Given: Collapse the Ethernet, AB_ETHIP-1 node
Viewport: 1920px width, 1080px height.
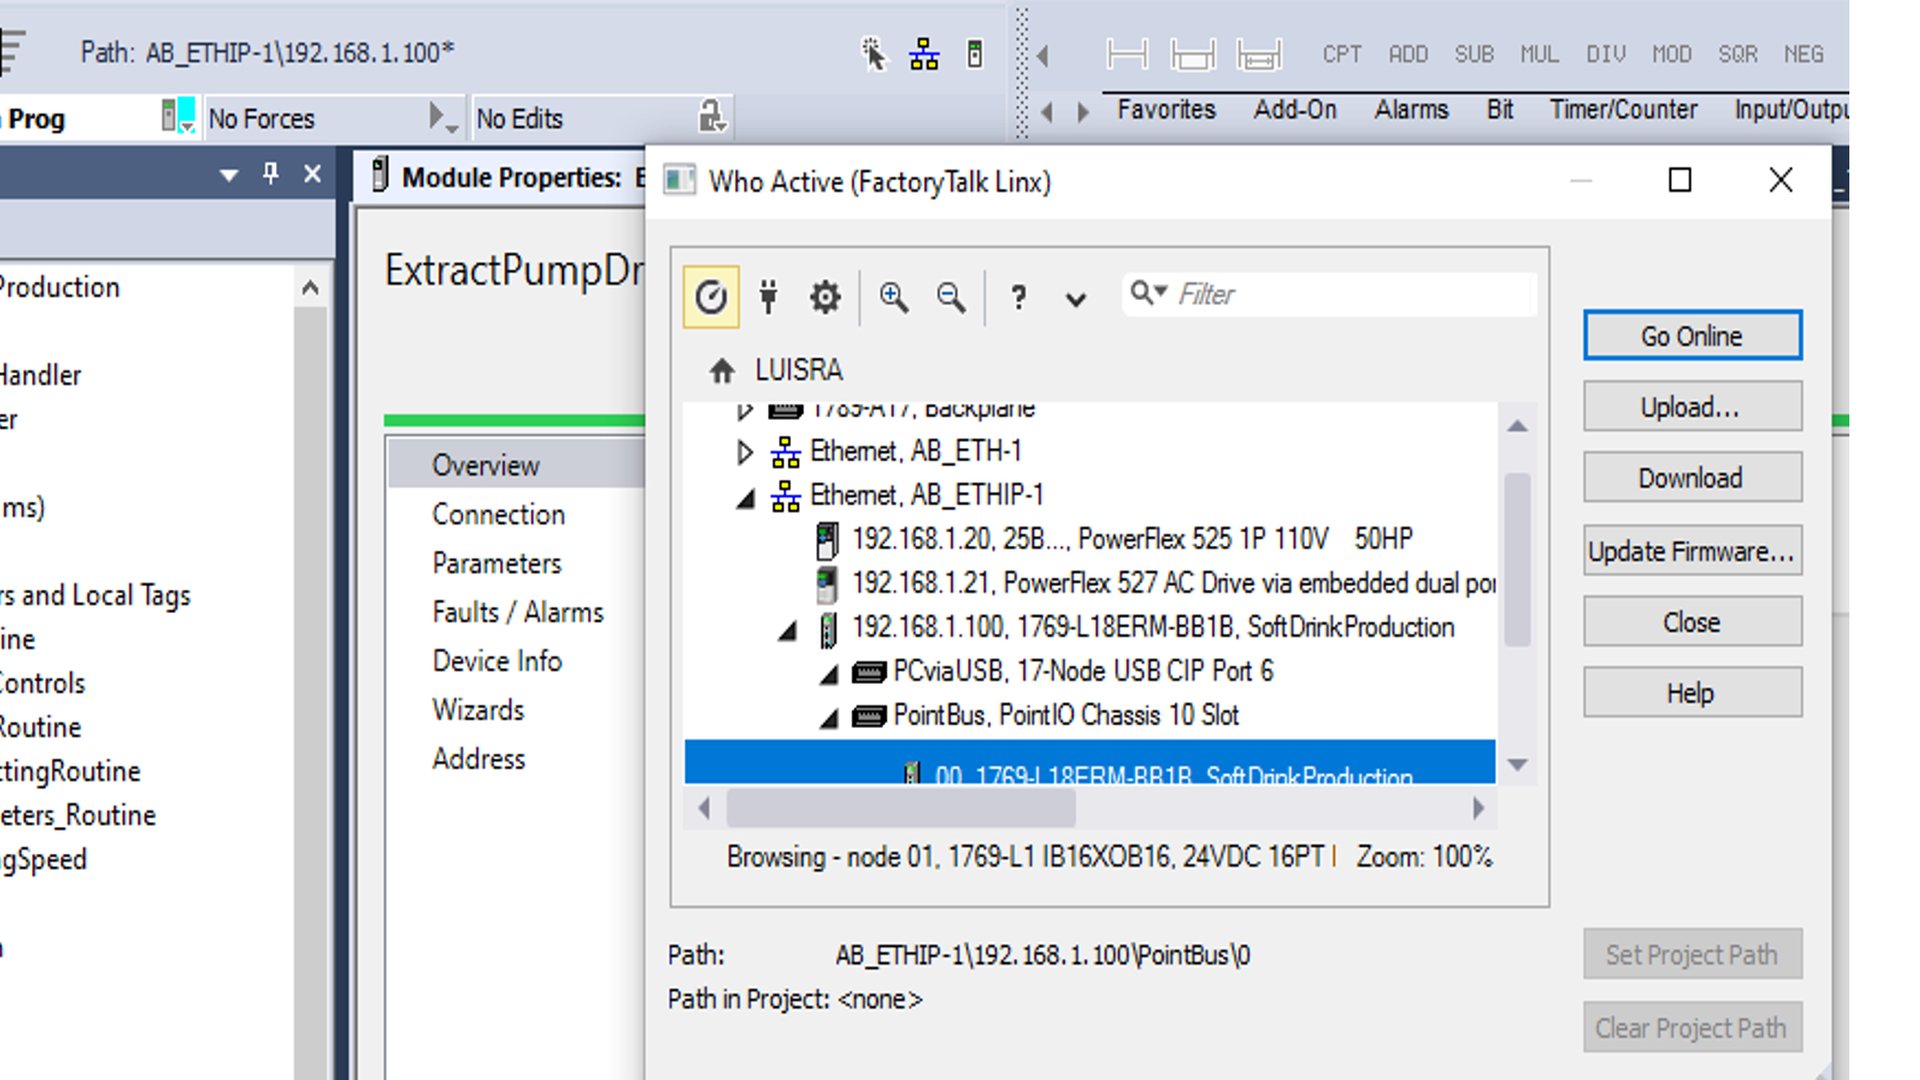Looking at the screenshot, I should pos(745,497).
